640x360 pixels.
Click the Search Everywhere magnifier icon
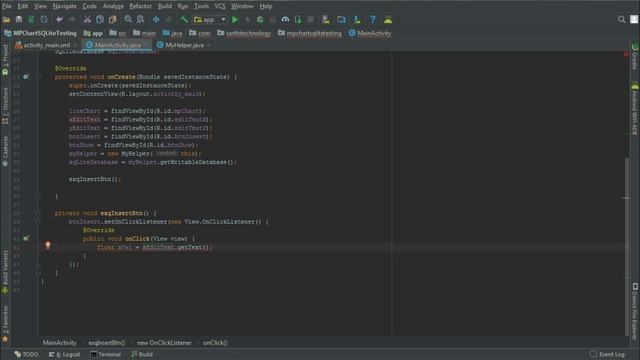[621, 19]
